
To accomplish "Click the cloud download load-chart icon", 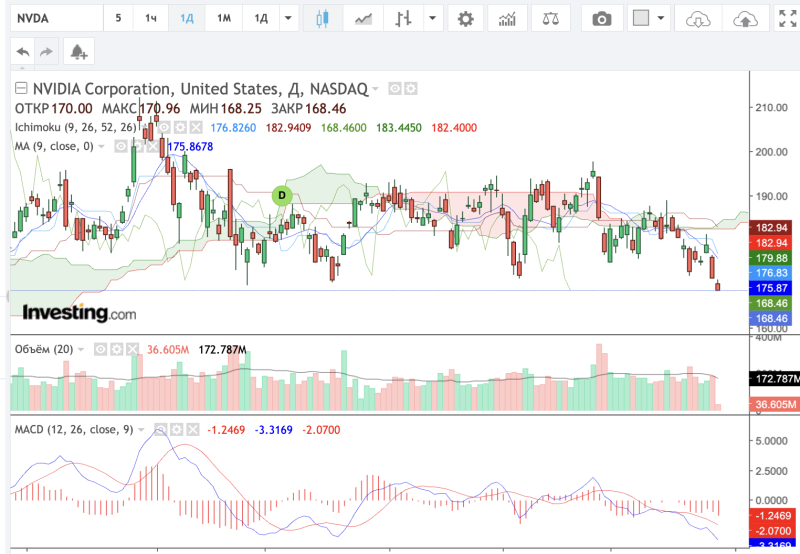I will pos(697,19).
